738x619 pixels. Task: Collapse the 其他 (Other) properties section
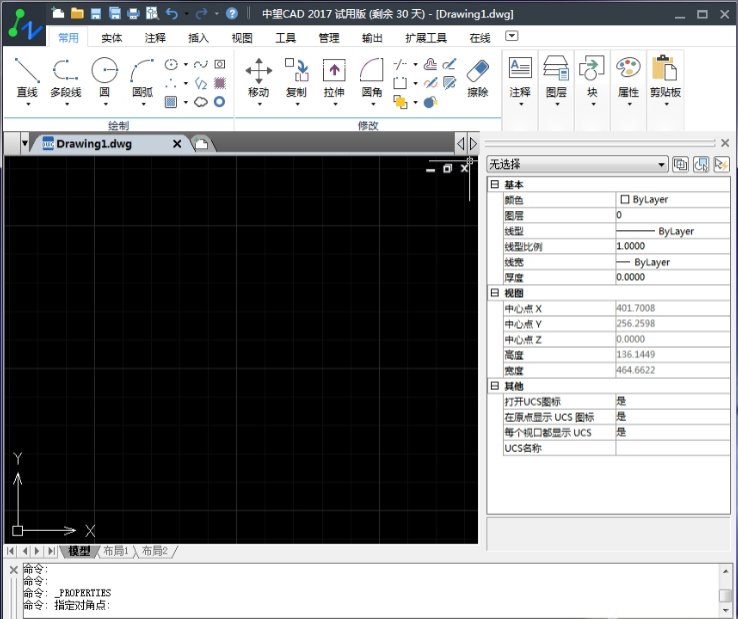pyautogui.click(x=495, y=386)
